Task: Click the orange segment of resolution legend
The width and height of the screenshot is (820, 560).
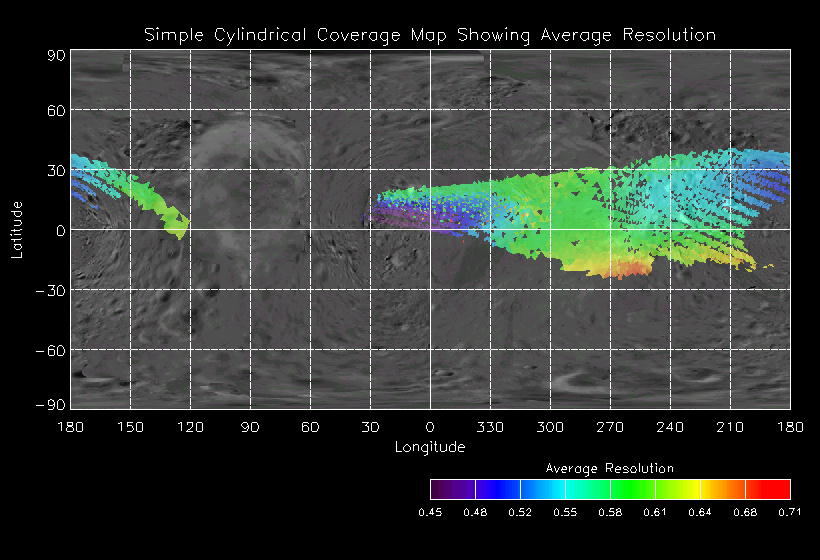Action: pos(723,489)
